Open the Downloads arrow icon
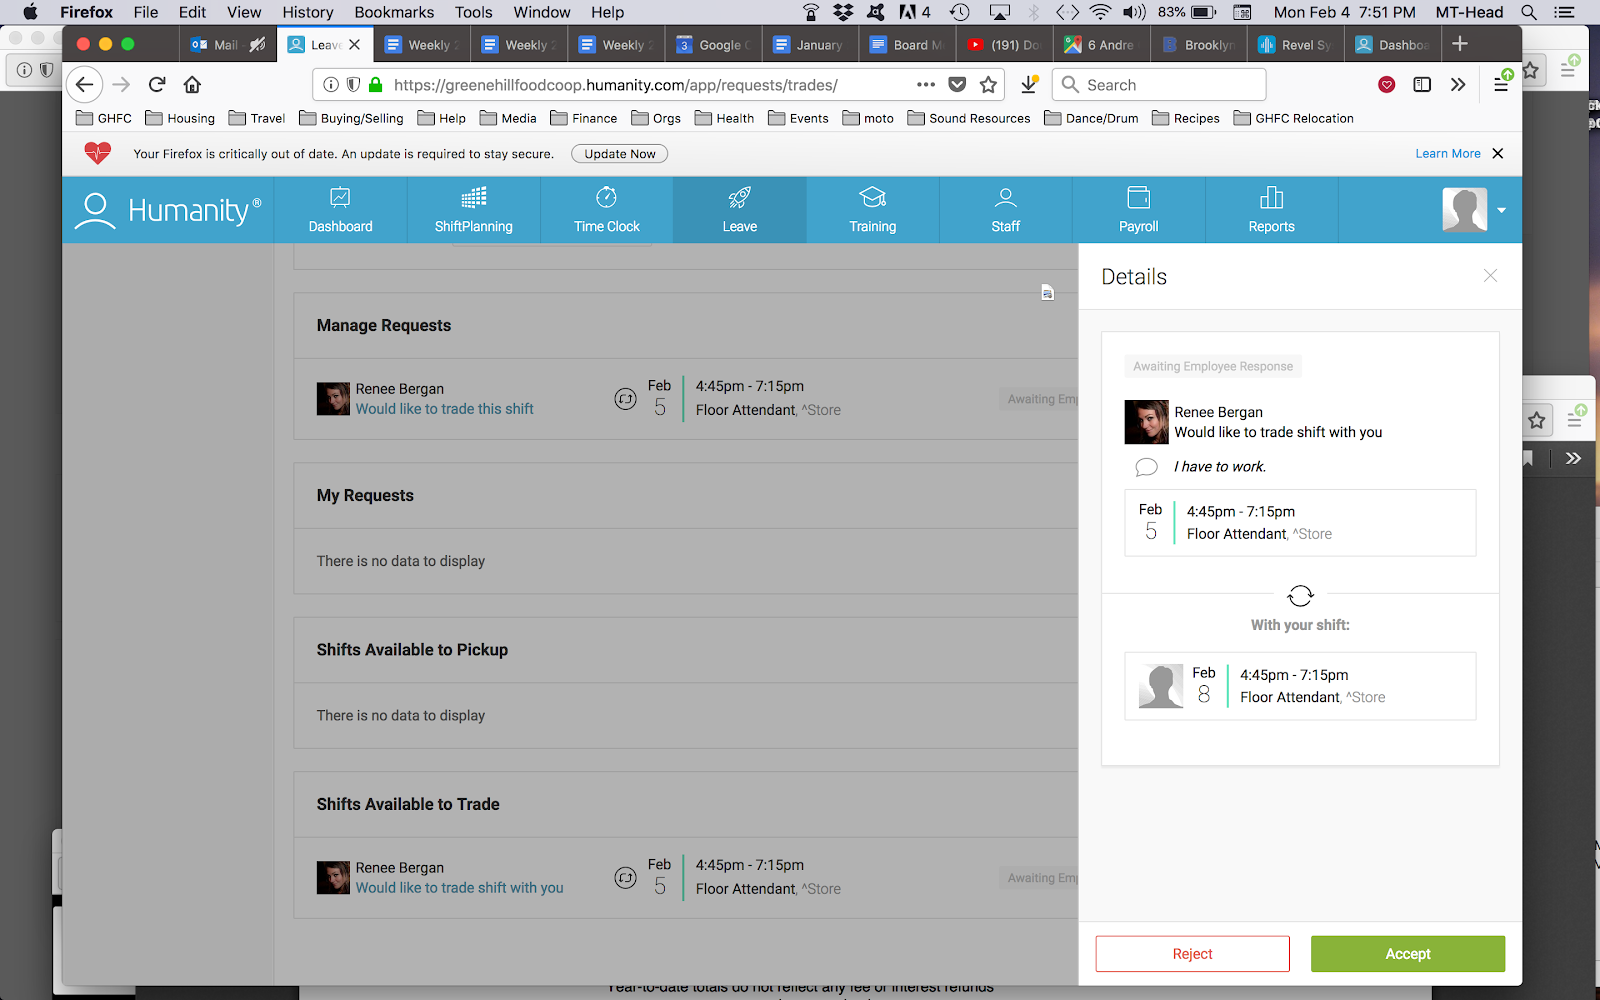 pos(1029,85)
